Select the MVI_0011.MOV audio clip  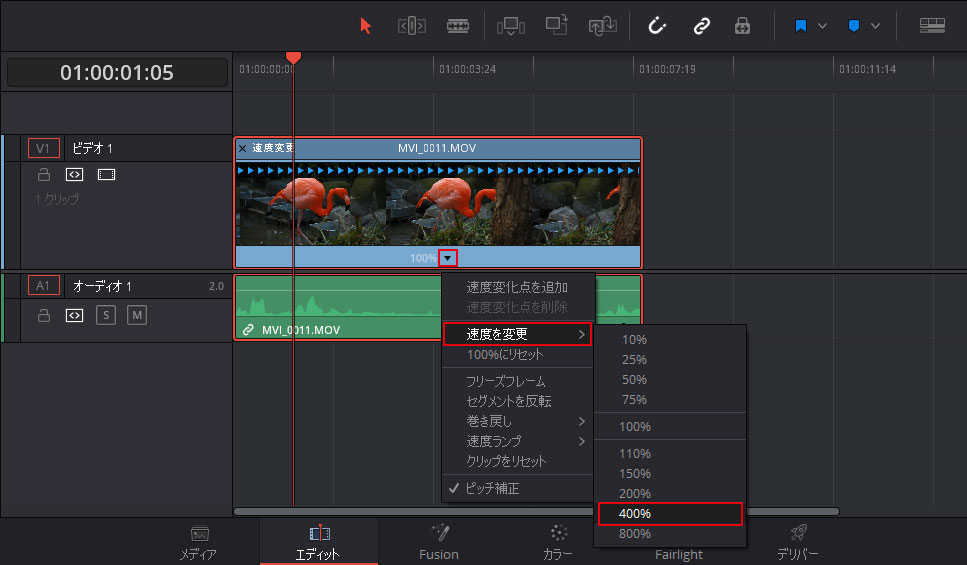point(338,307)
